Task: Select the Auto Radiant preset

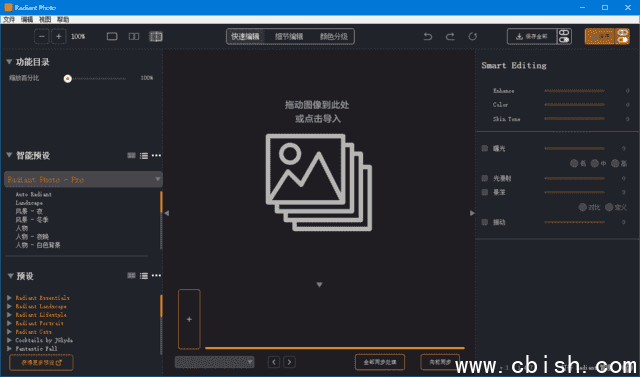Action: click(x=33, y=195)
